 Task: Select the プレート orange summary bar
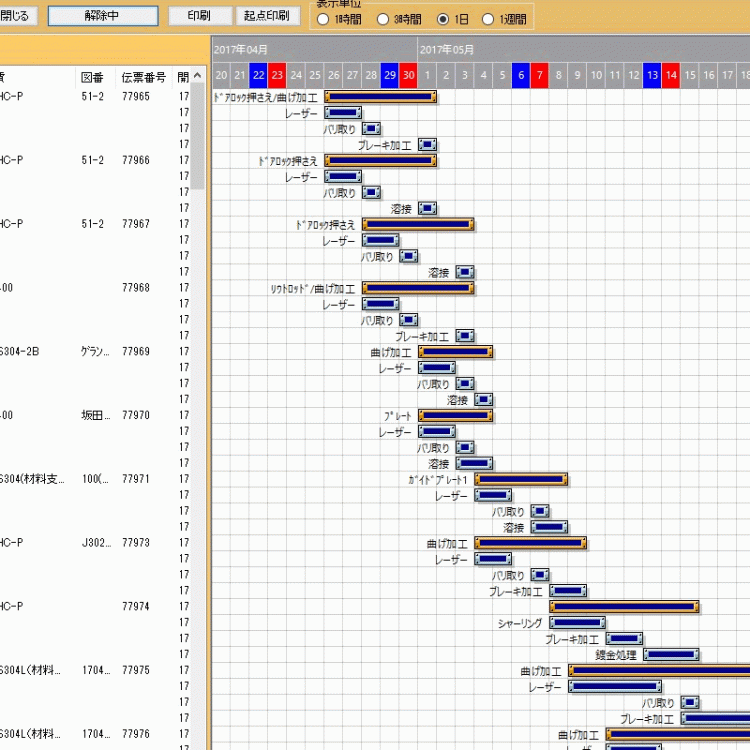pos(455,416)
